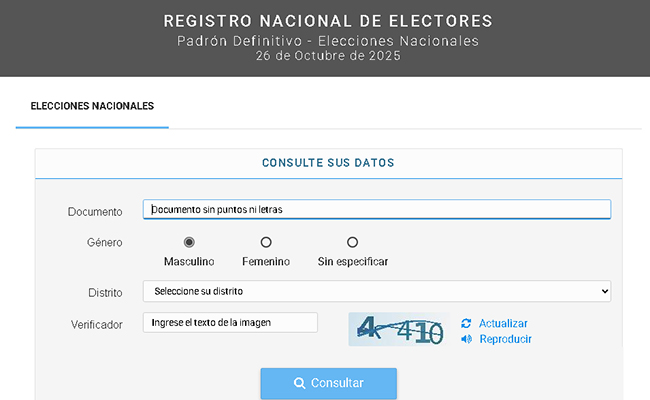This screenshot has width=650, height=400.
Task: Switch to the ELECCIONES NACIONALES tab
Action: 92,106
